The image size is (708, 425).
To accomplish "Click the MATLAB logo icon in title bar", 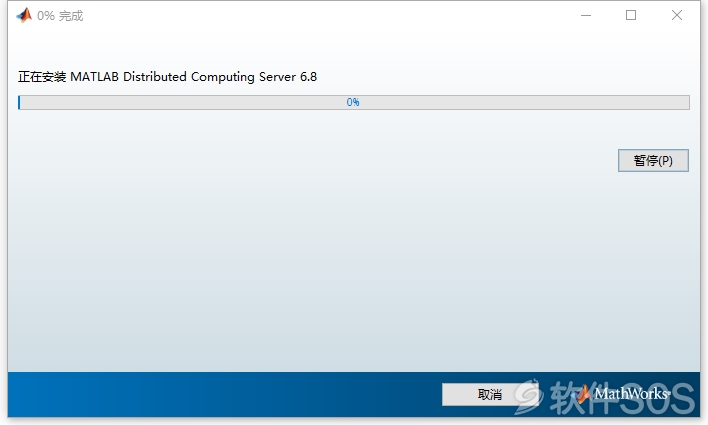I will [24, 15].
